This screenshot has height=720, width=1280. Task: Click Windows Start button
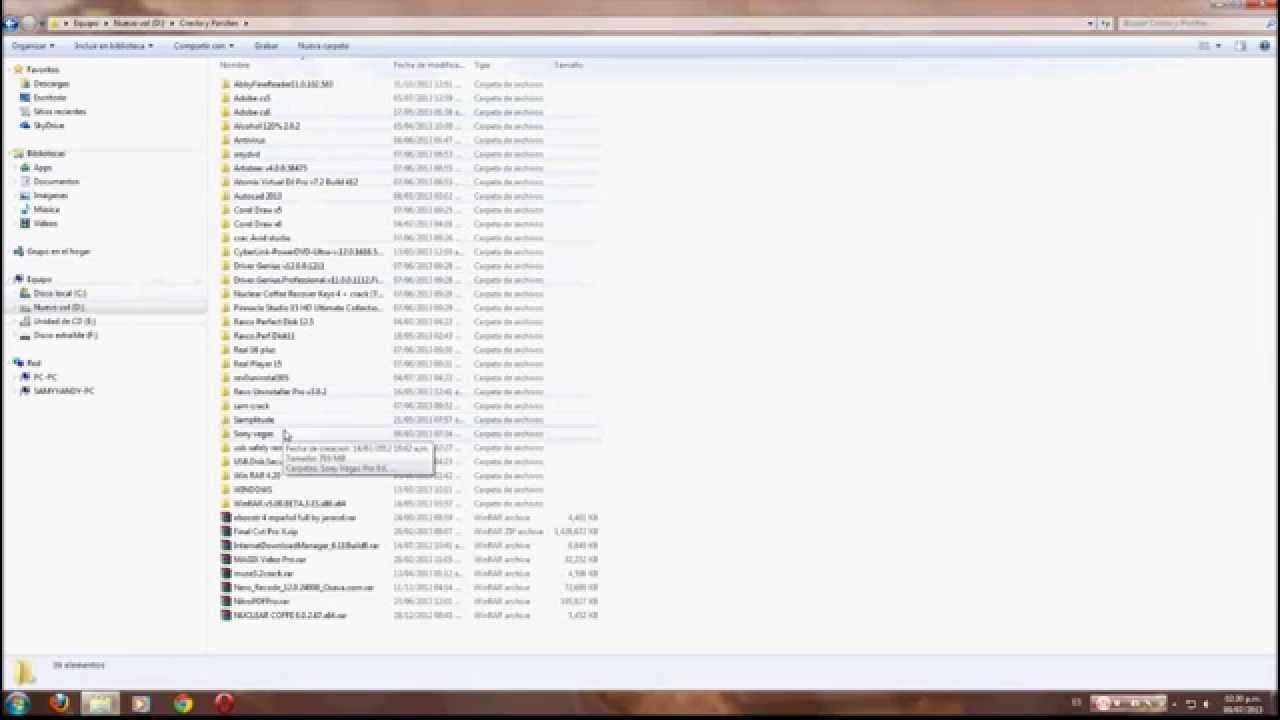[19, 704]
